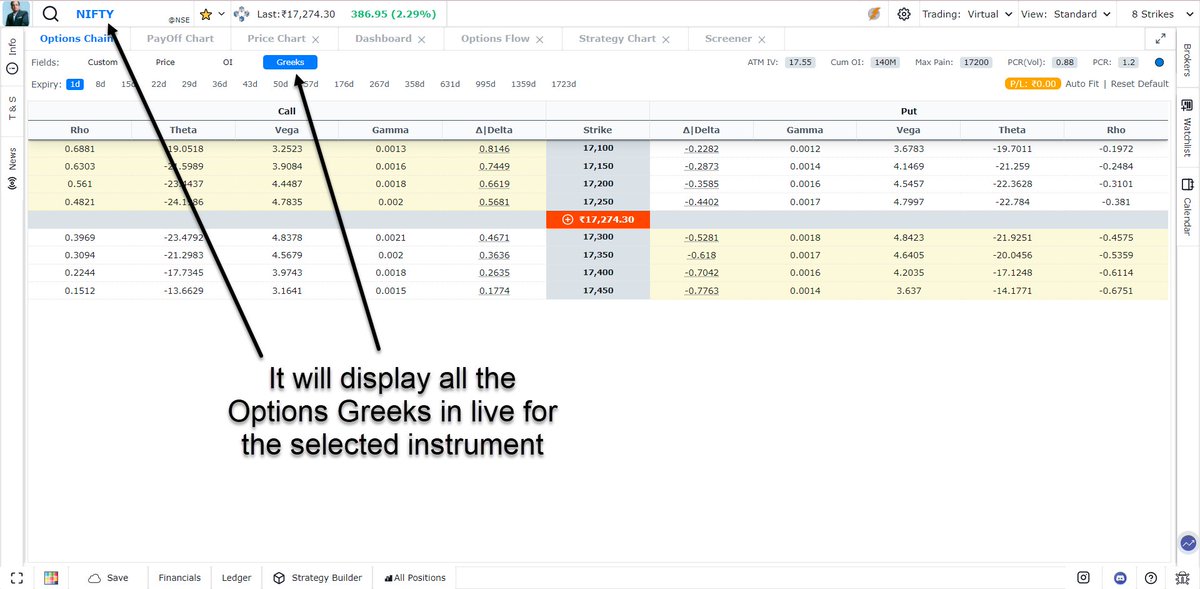Select the OI fields option
This screenshot has width=1200, height=589.
point(227,62)
